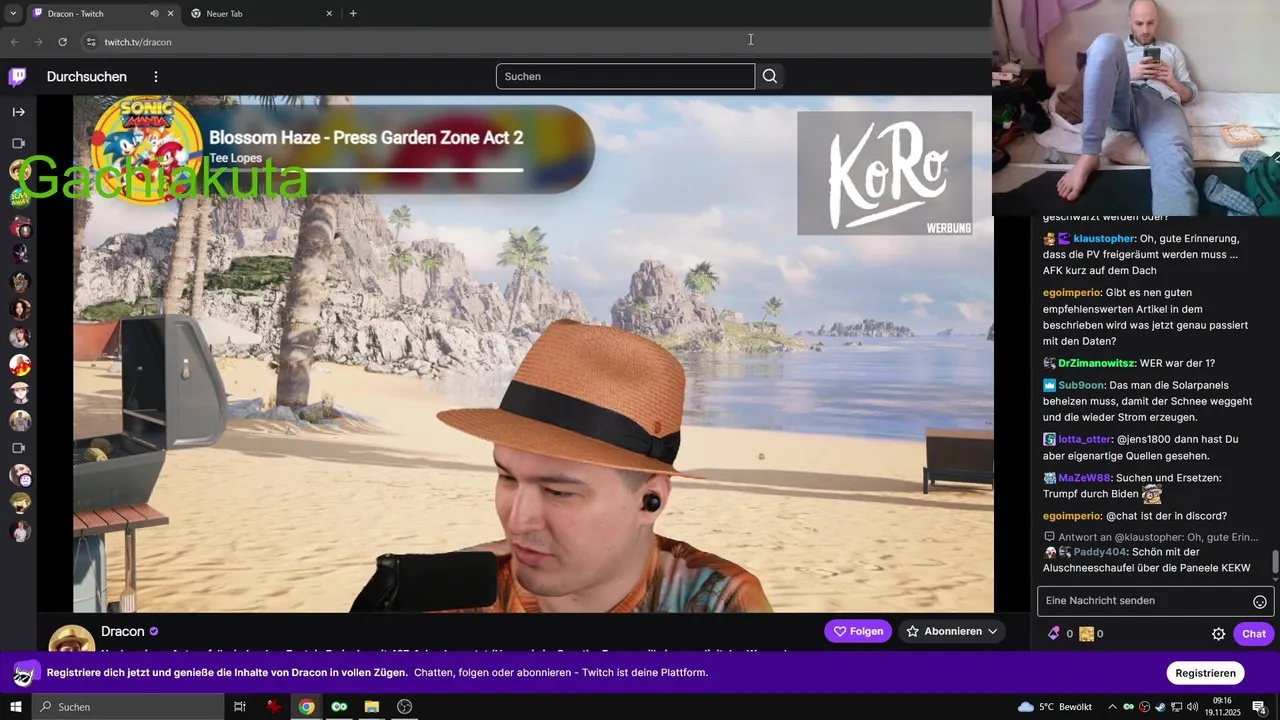Image resolution: width=1280 pixels, height=720 pixels.
Task: Select the Dracon - Twitch tab
Action: pos(103,14)
